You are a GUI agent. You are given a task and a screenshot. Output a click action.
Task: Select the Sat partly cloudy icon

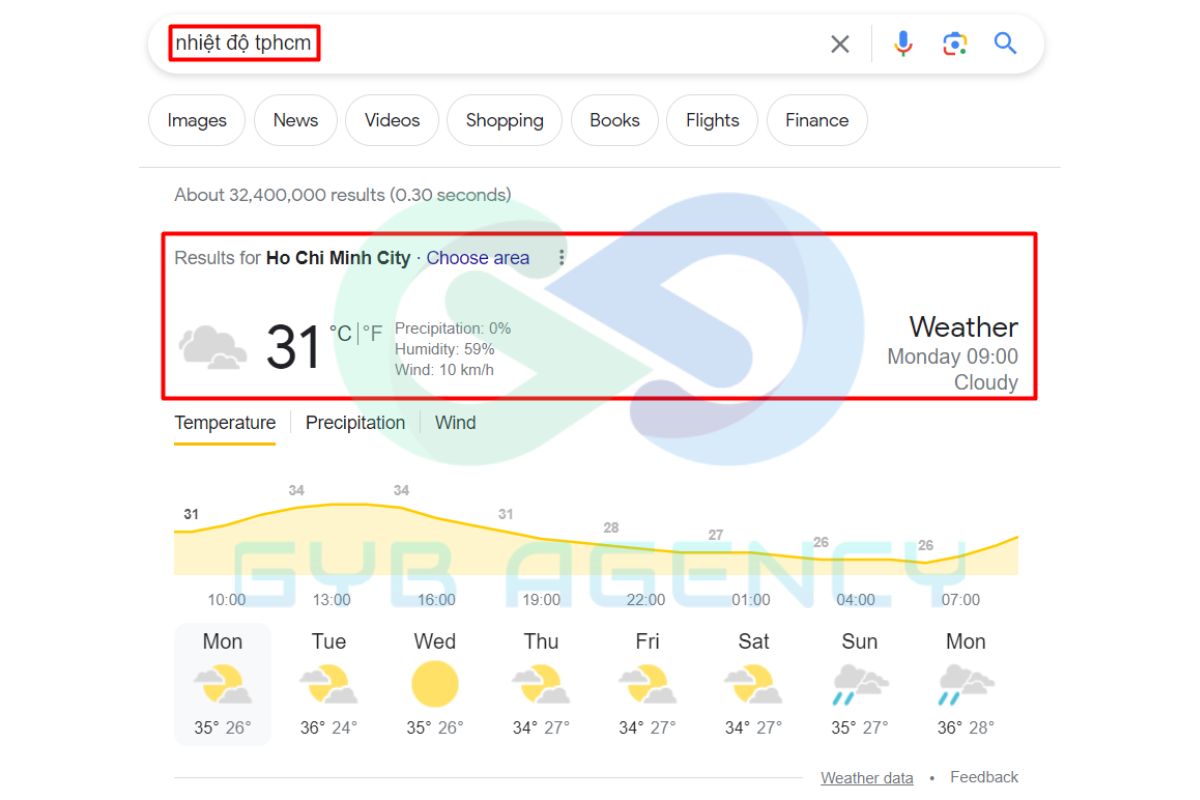[753, 686]
